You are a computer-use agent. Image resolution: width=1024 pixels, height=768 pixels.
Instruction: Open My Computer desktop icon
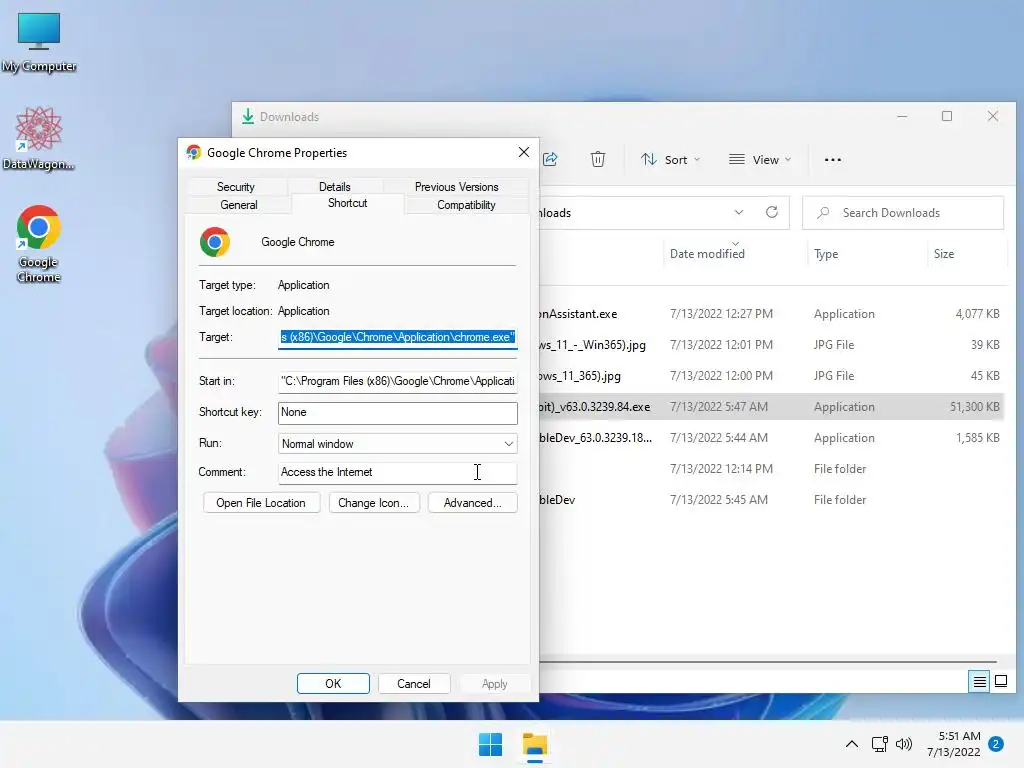[39, 41]
